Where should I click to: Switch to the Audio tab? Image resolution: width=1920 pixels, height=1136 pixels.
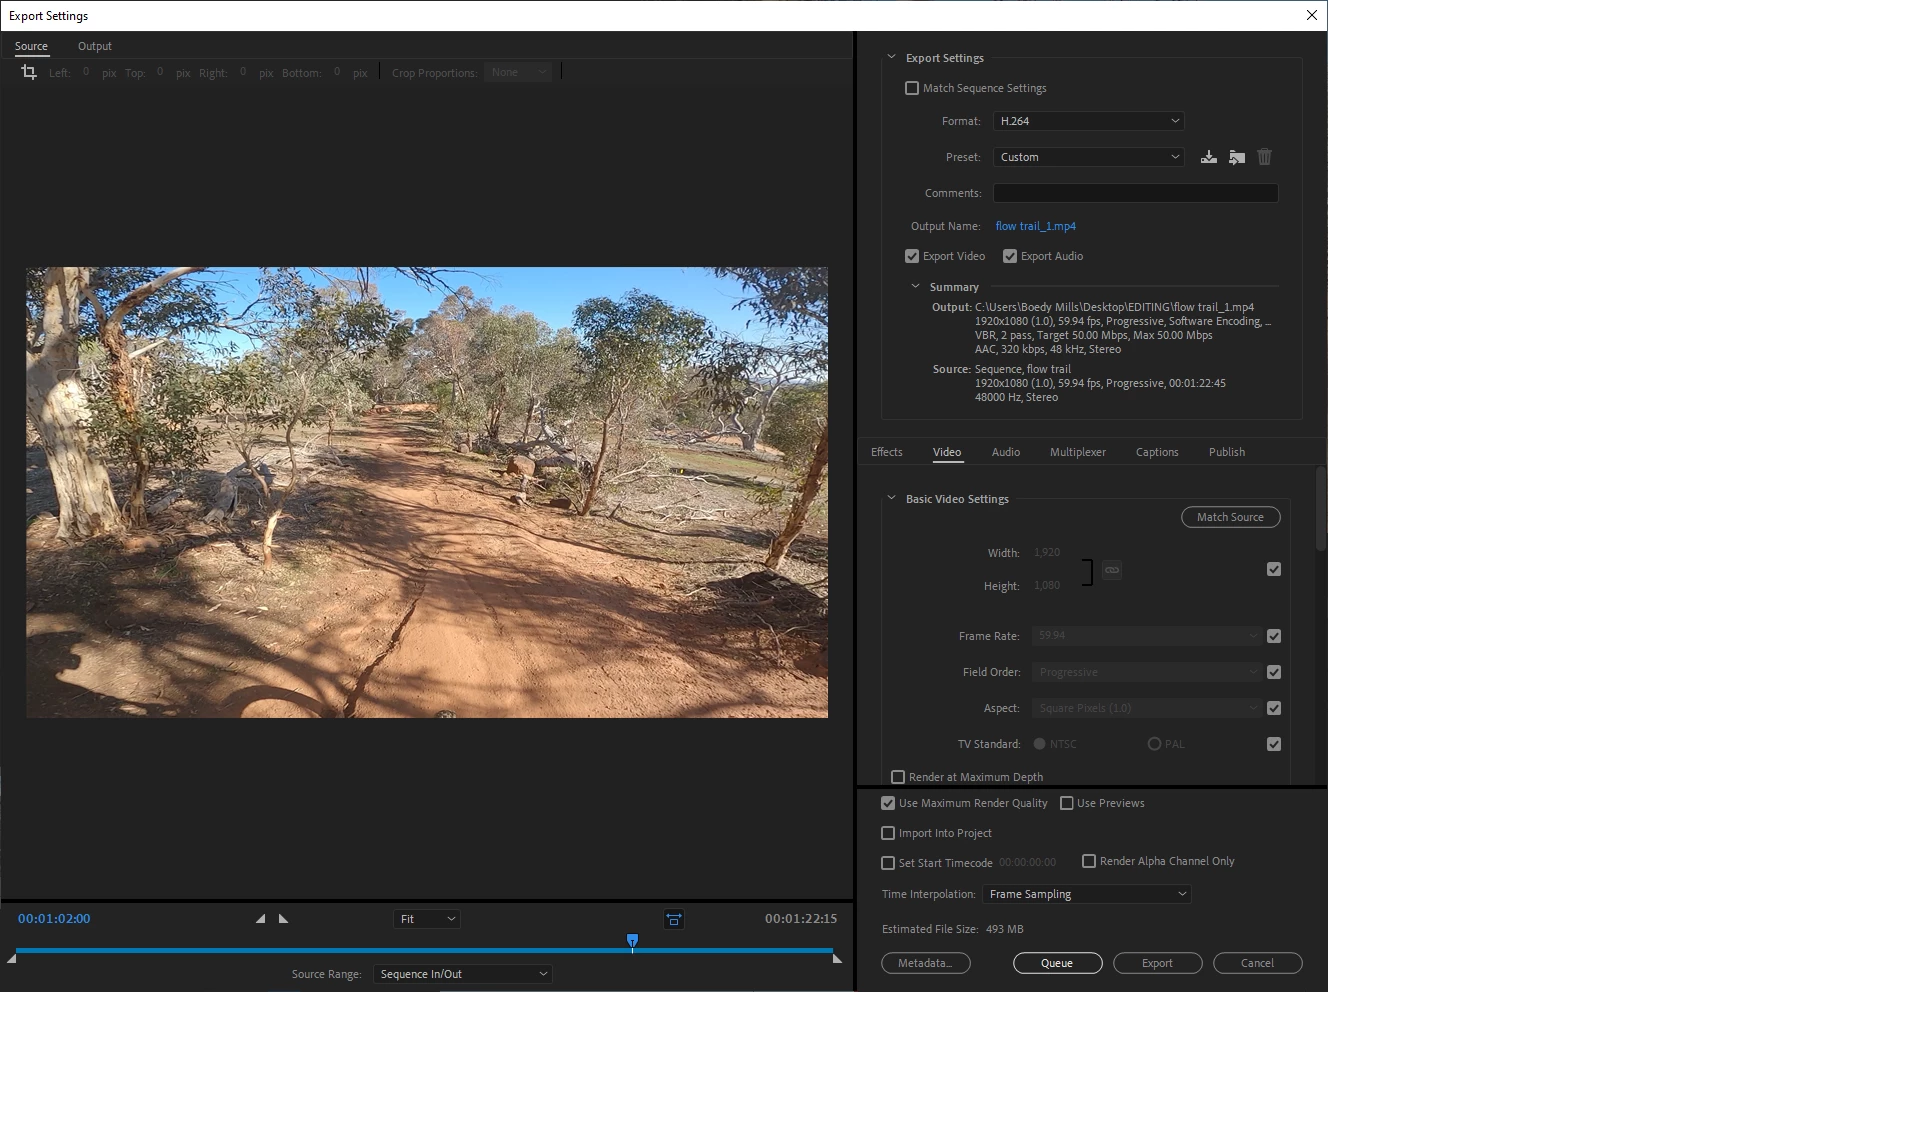[1005, 452]
